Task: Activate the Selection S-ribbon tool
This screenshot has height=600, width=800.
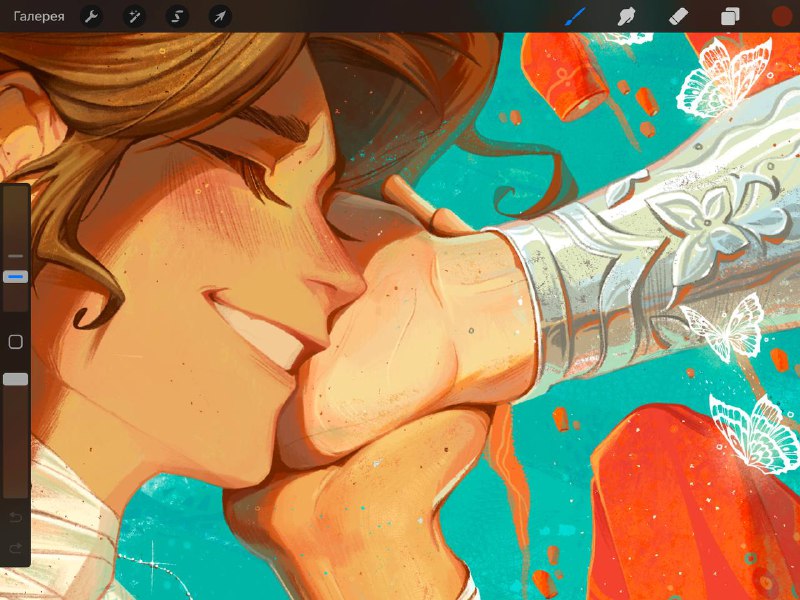Action: (177, 17)
